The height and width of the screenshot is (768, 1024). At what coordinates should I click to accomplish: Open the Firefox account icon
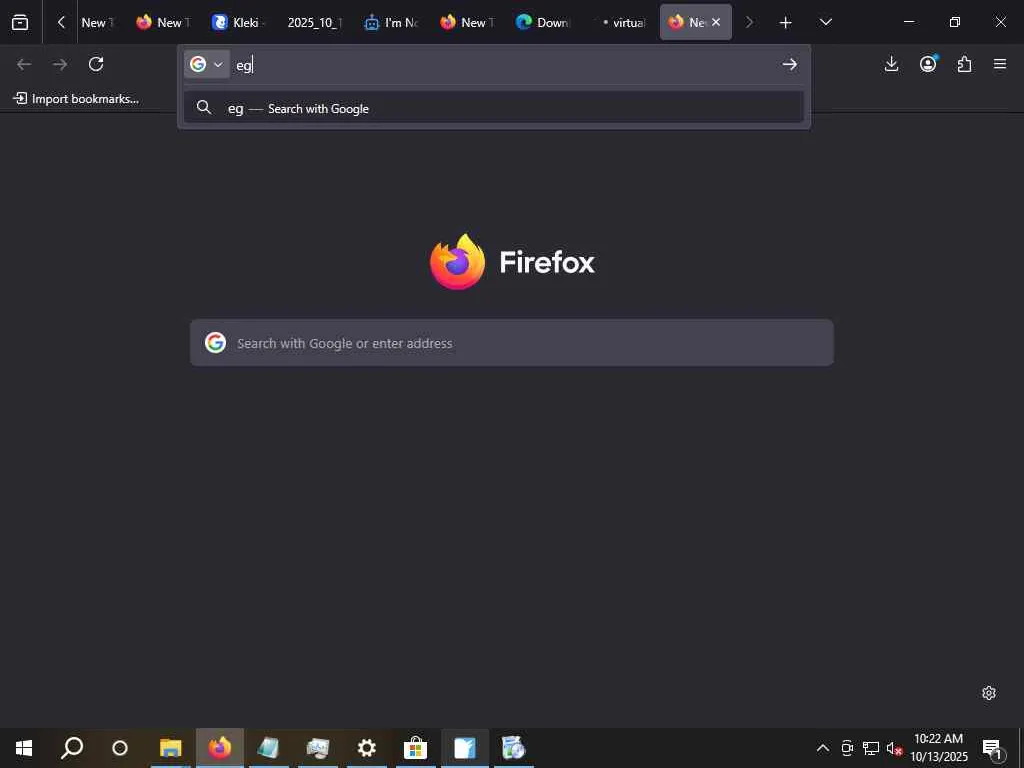[x=928, y=64]
